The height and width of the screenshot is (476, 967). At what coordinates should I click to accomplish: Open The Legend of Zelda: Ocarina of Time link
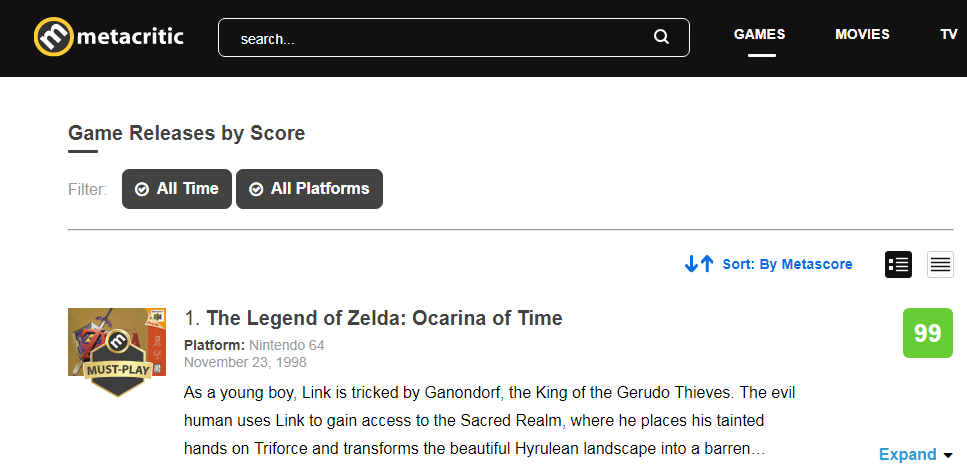[384, 318]
